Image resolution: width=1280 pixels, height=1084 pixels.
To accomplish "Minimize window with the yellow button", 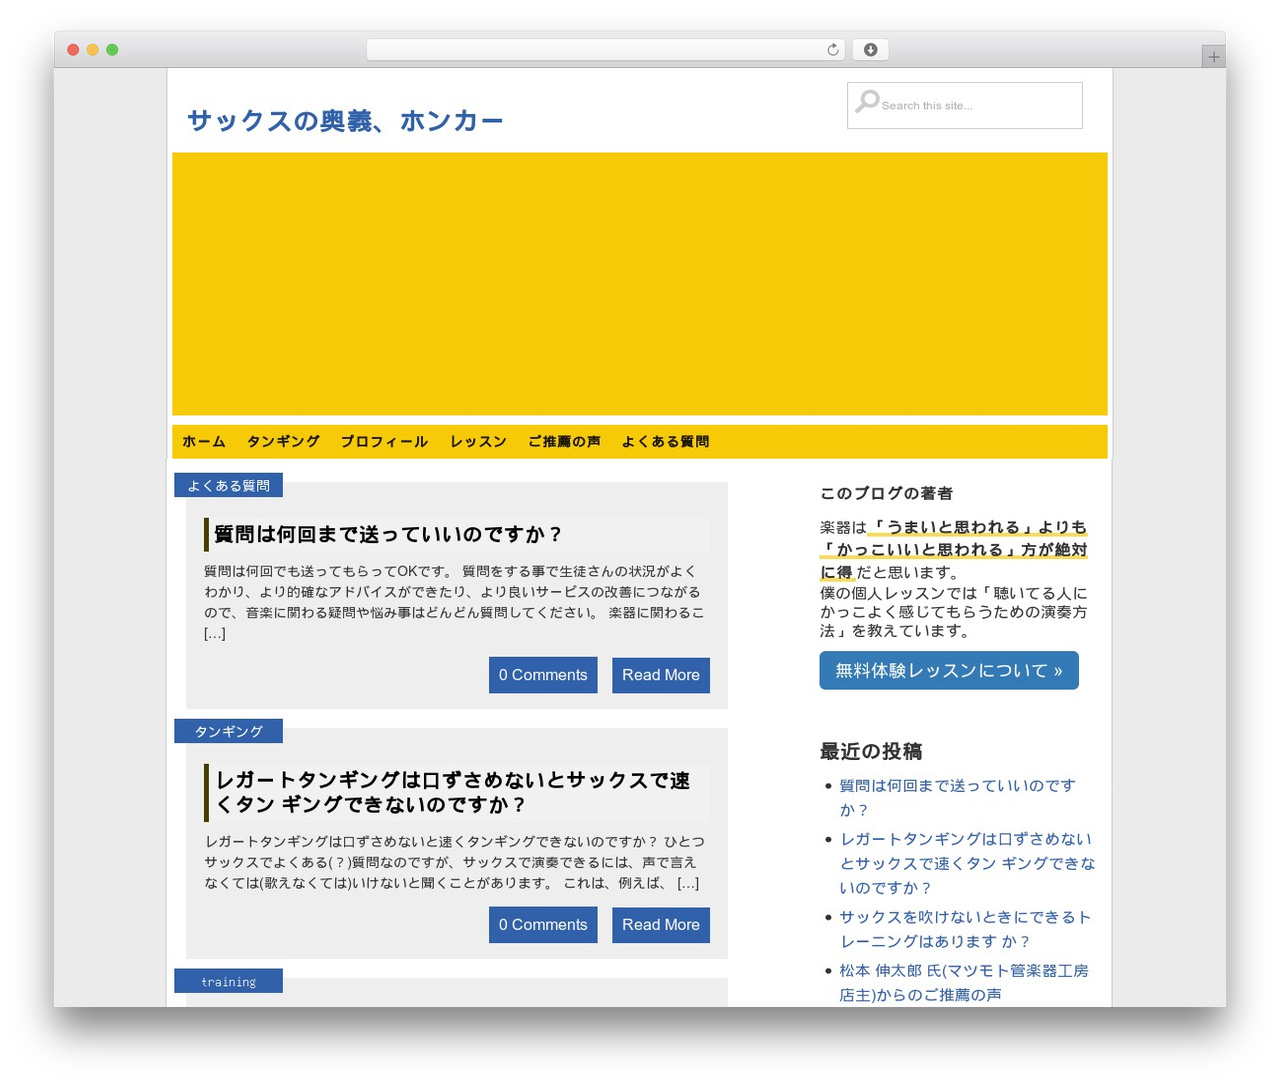I will click(92, 50).
